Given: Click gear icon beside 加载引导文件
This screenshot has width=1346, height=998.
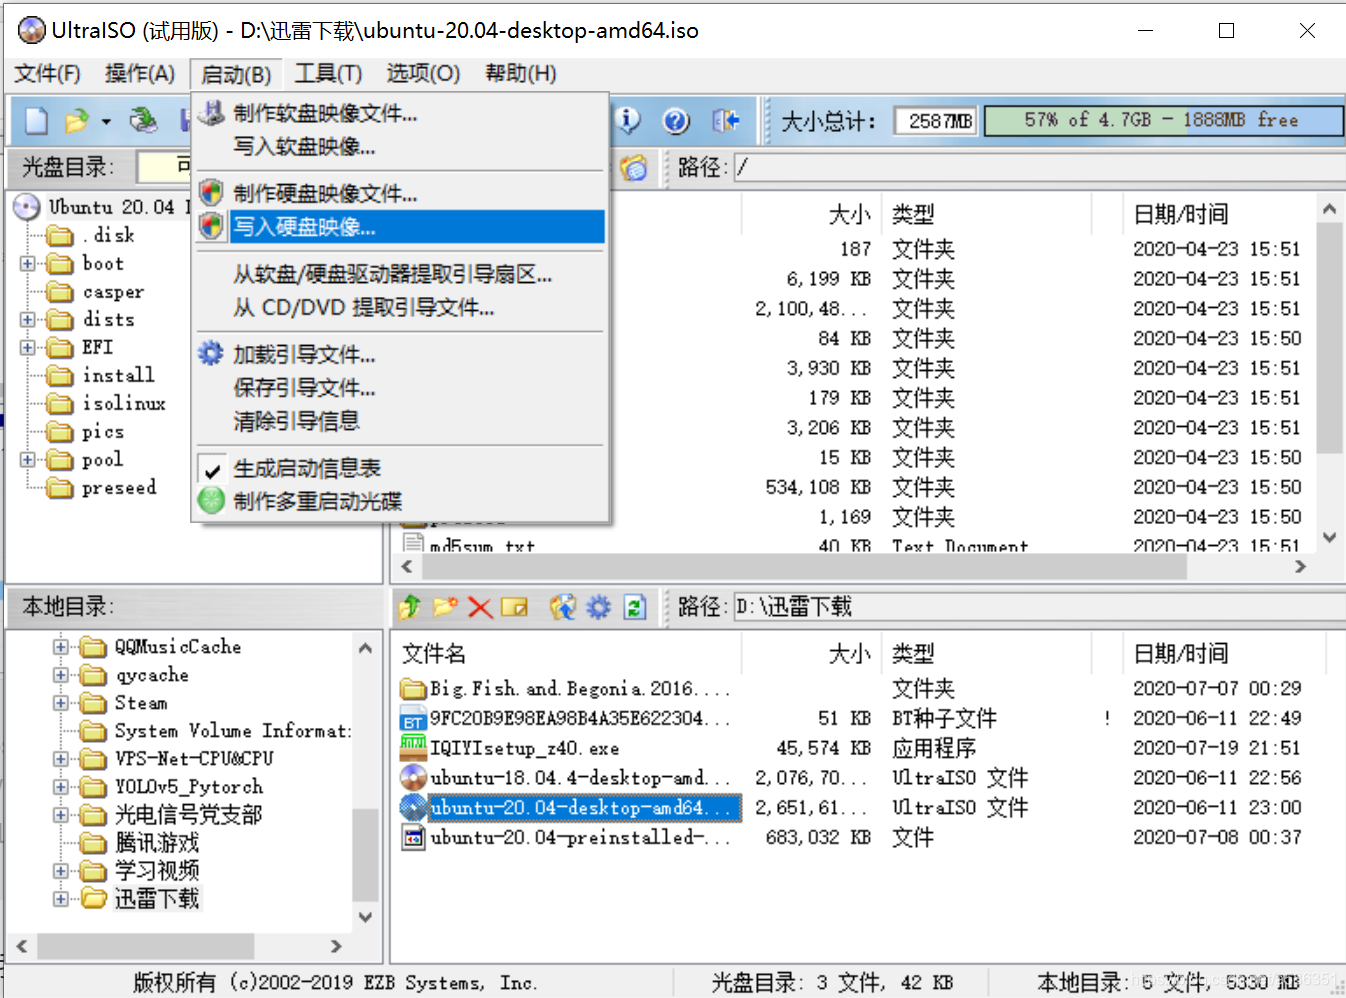Looking at the screenshot, I should 211,354.
